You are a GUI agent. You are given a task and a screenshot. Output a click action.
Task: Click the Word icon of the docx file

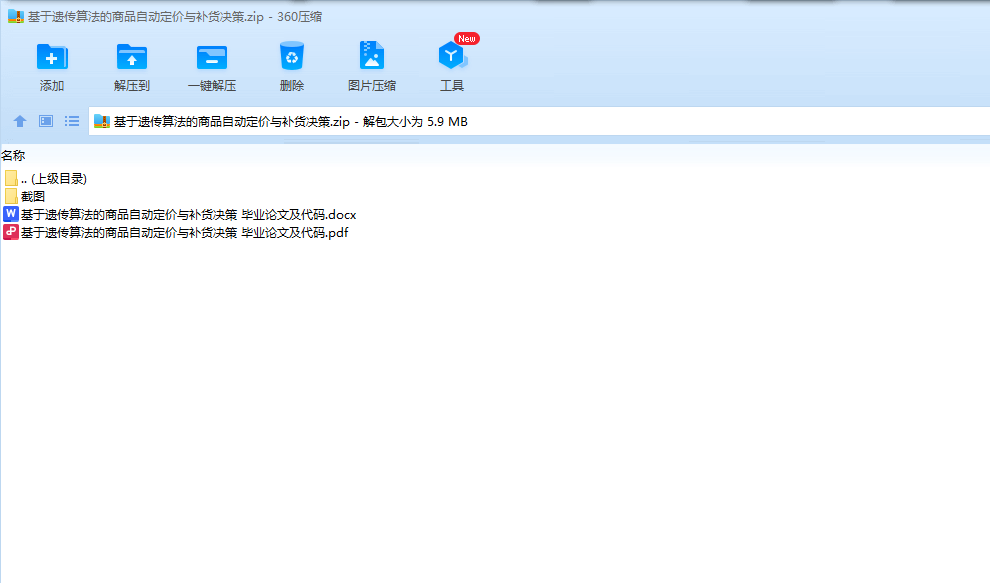pyautogui.click(x=10, y=214)
